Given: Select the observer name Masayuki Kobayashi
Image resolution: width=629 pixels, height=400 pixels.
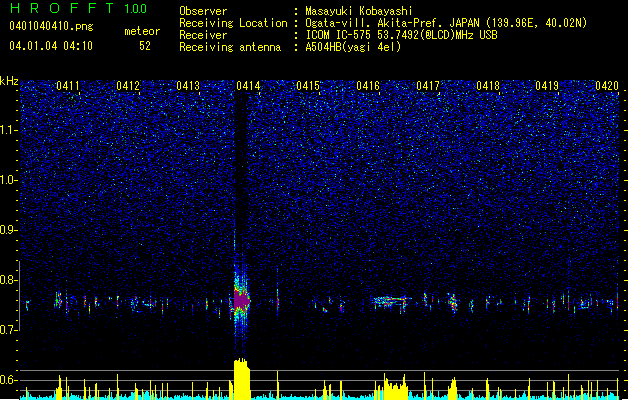Looking at the screenshot, I should [359, 11].
